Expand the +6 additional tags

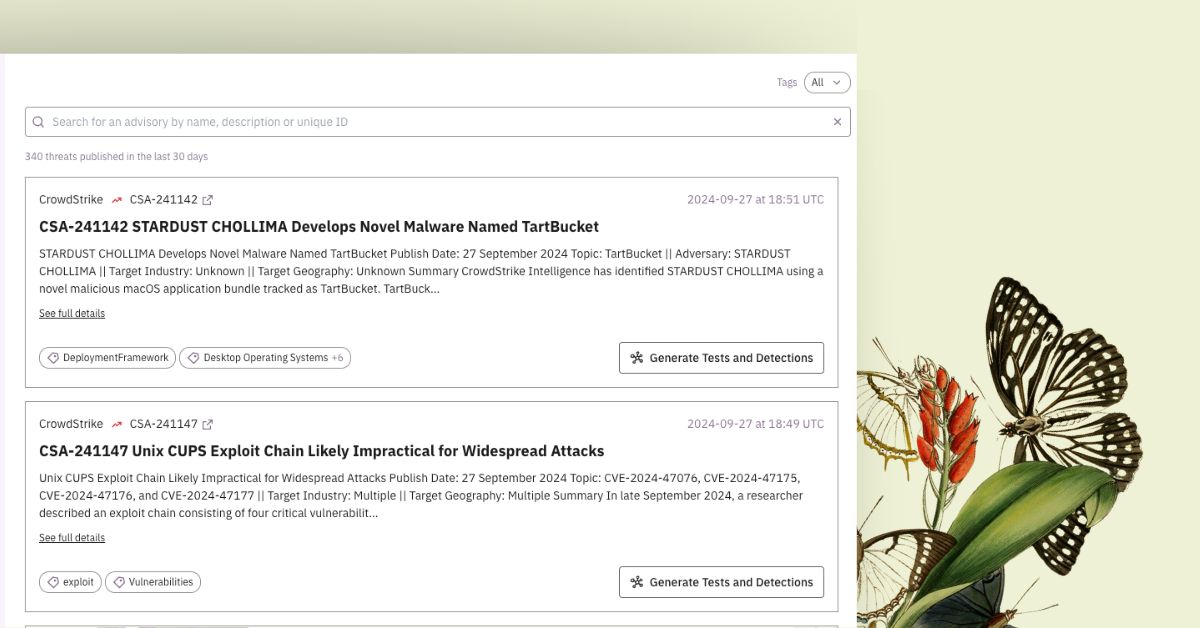click(338, 358)
